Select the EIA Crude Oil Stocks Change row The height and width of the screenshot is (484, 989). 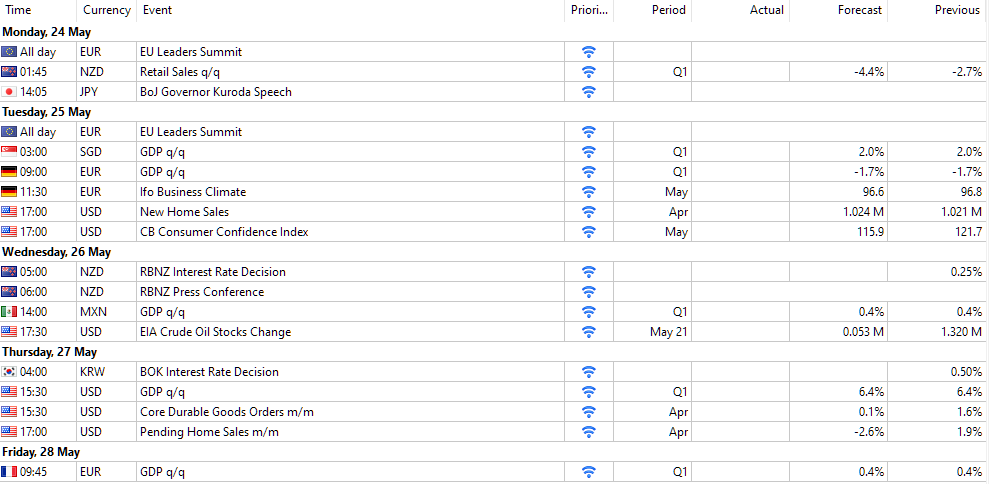pyautogui.click(x=229, y=332)
